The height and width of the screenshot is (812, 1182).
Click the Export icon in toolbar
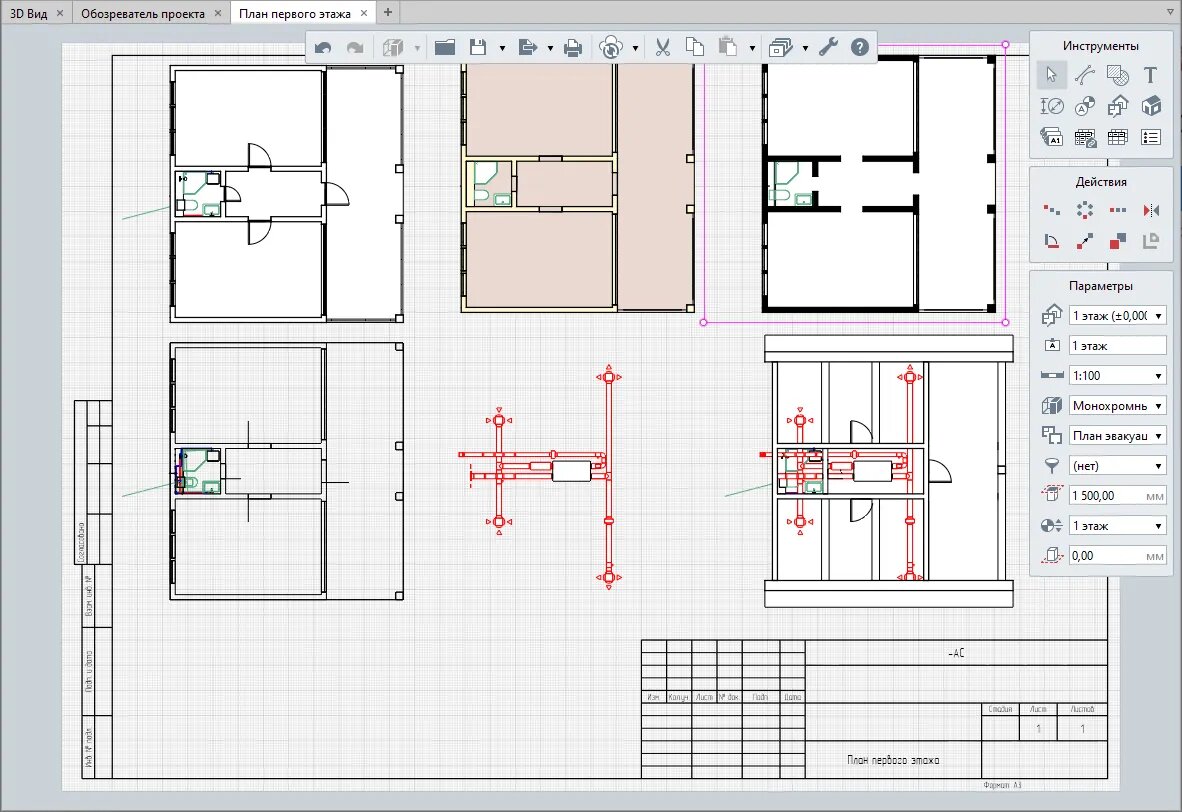[528, 47]
